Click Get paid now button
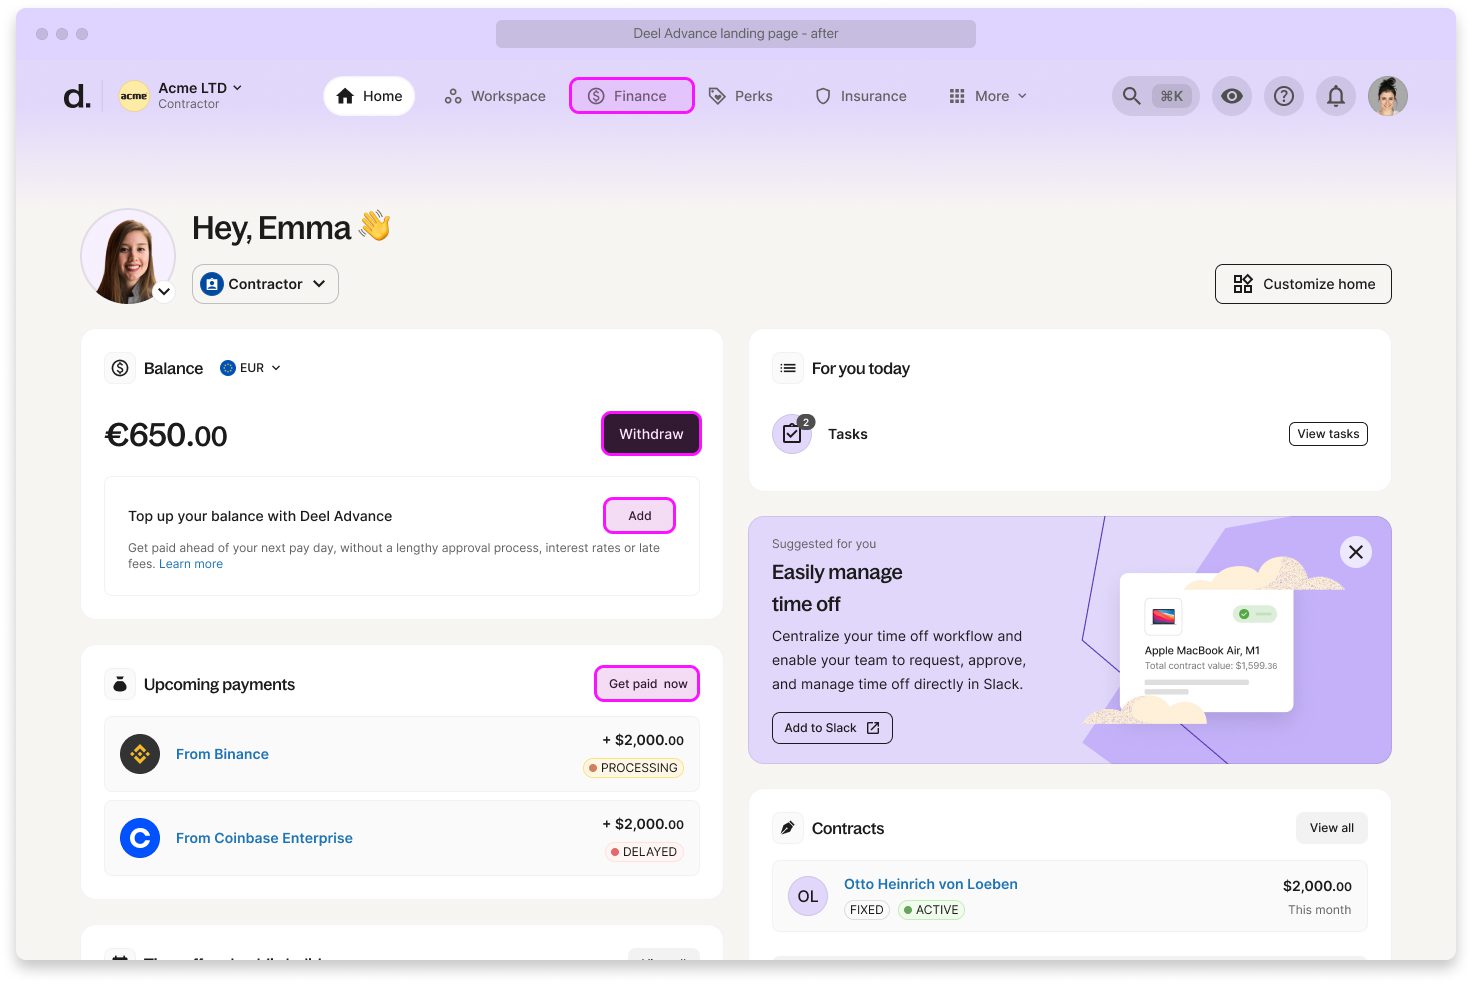Screen dimensions: 1472x984 [647, 684]
